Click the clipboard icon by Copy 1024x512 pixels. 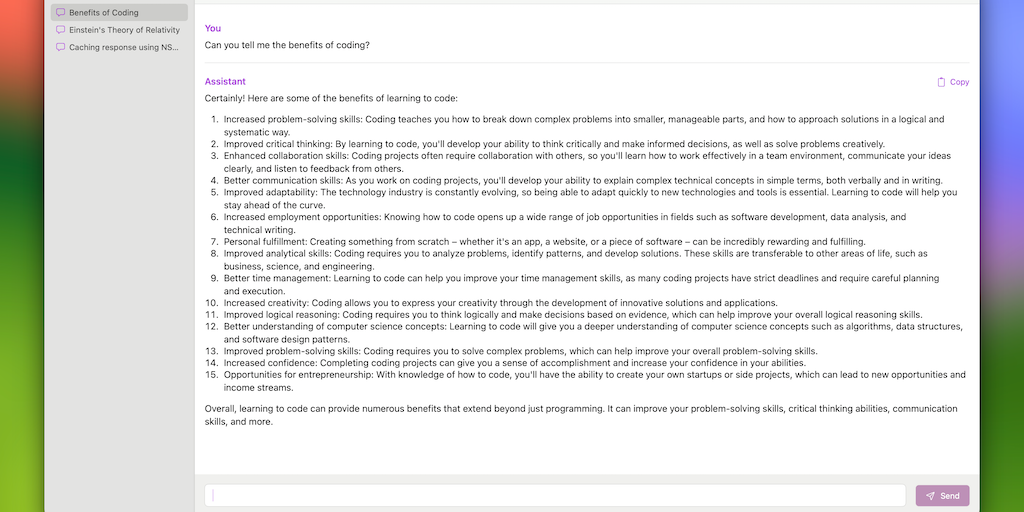coord(941,82)
